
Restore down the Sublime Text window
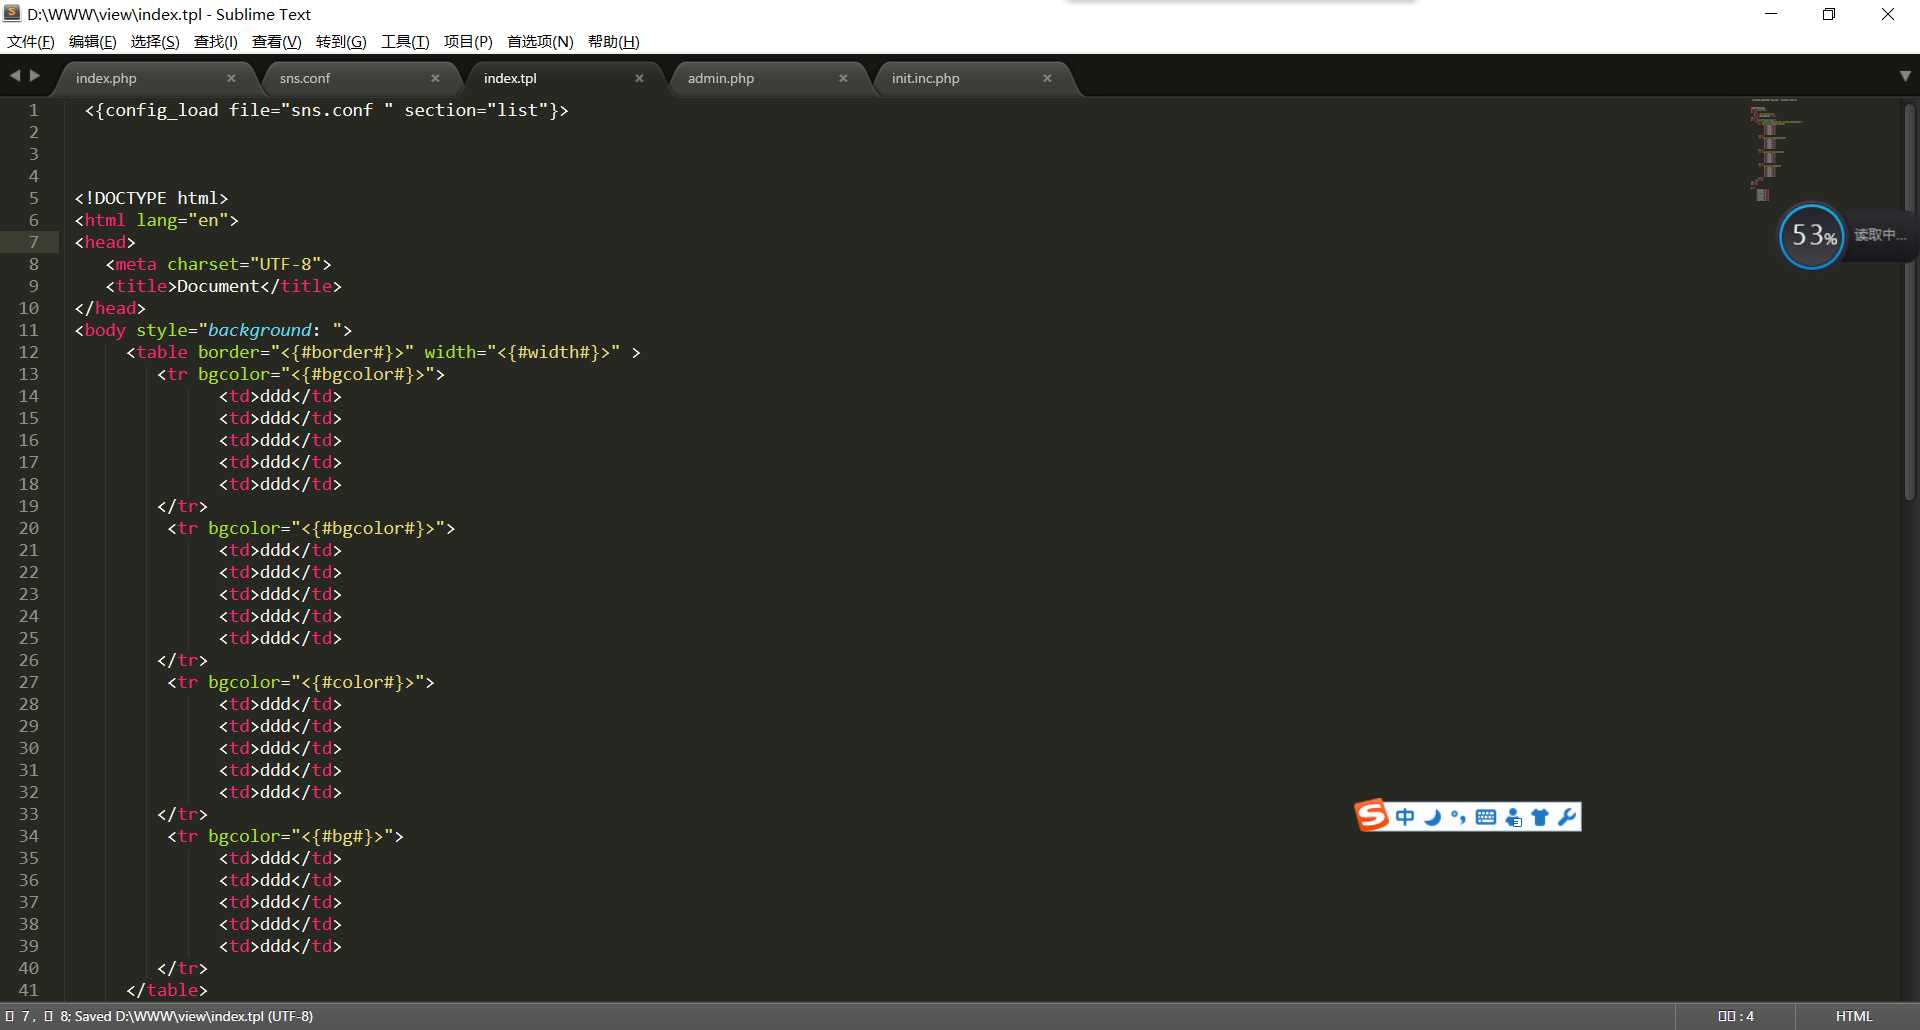[1829, 14]
